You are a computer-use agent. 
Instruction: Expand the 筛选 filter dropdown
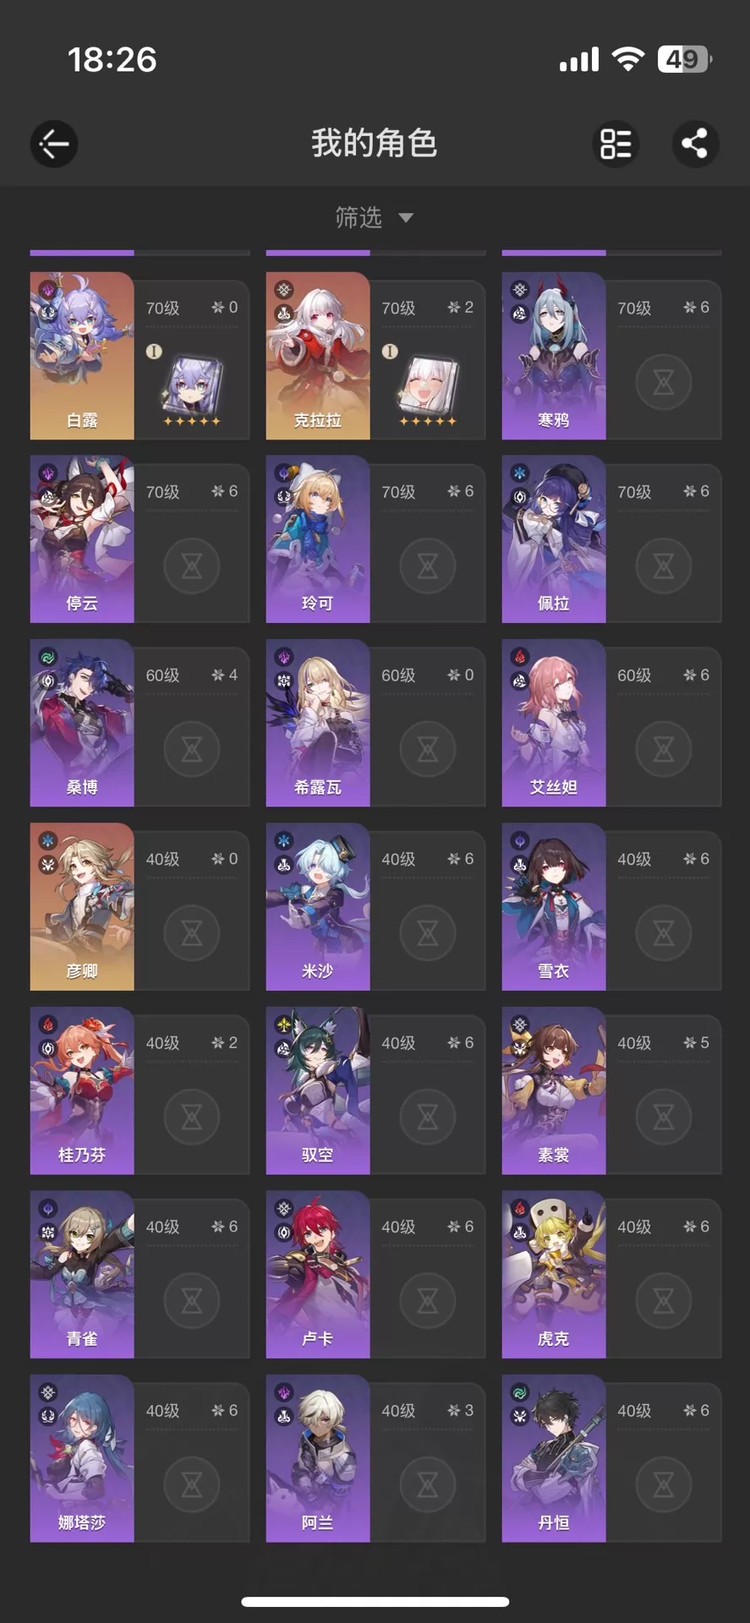click(375, 217)
